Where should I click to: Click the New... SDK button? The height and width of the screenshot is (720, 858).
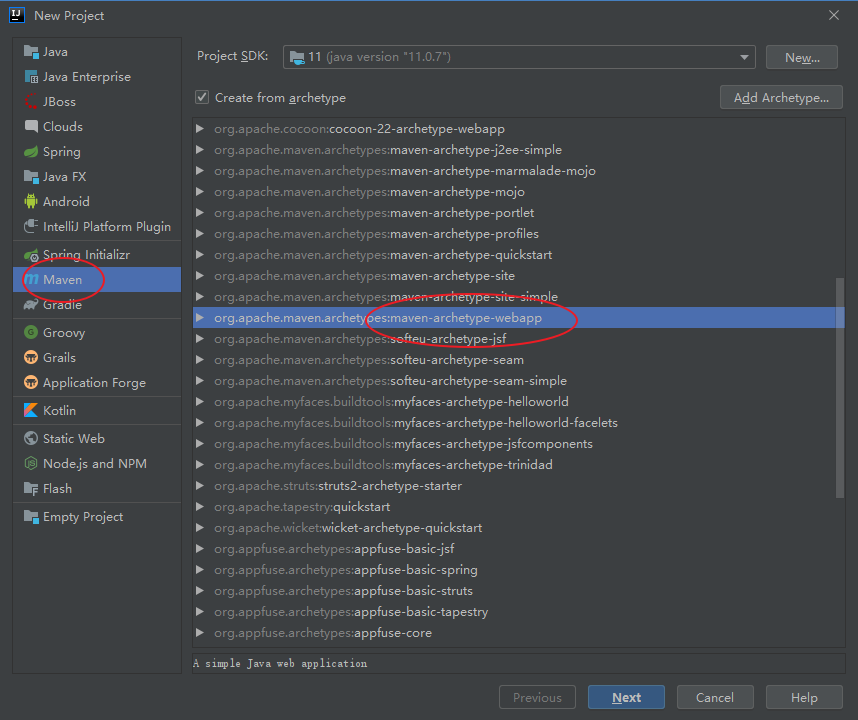(802, 57)
